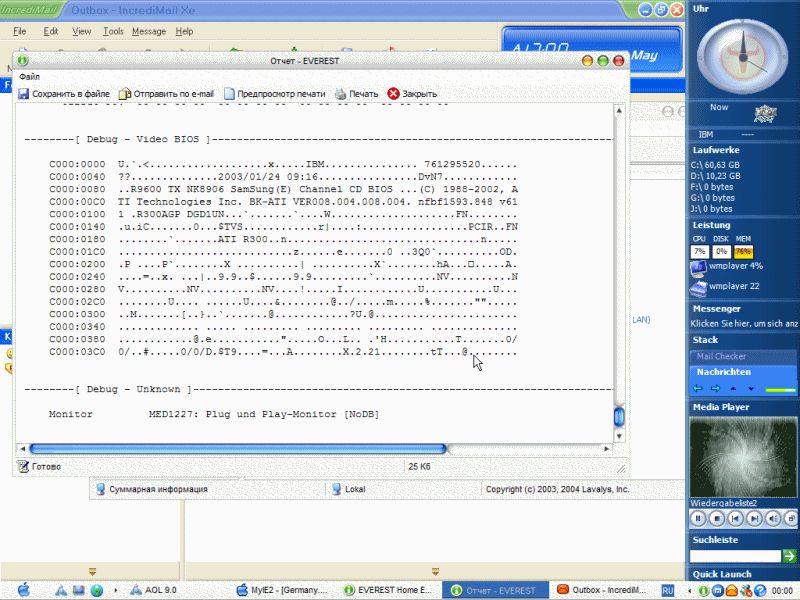Open the Файл menu in the report window
Screen dimensions: 800x600
[29, 77]
